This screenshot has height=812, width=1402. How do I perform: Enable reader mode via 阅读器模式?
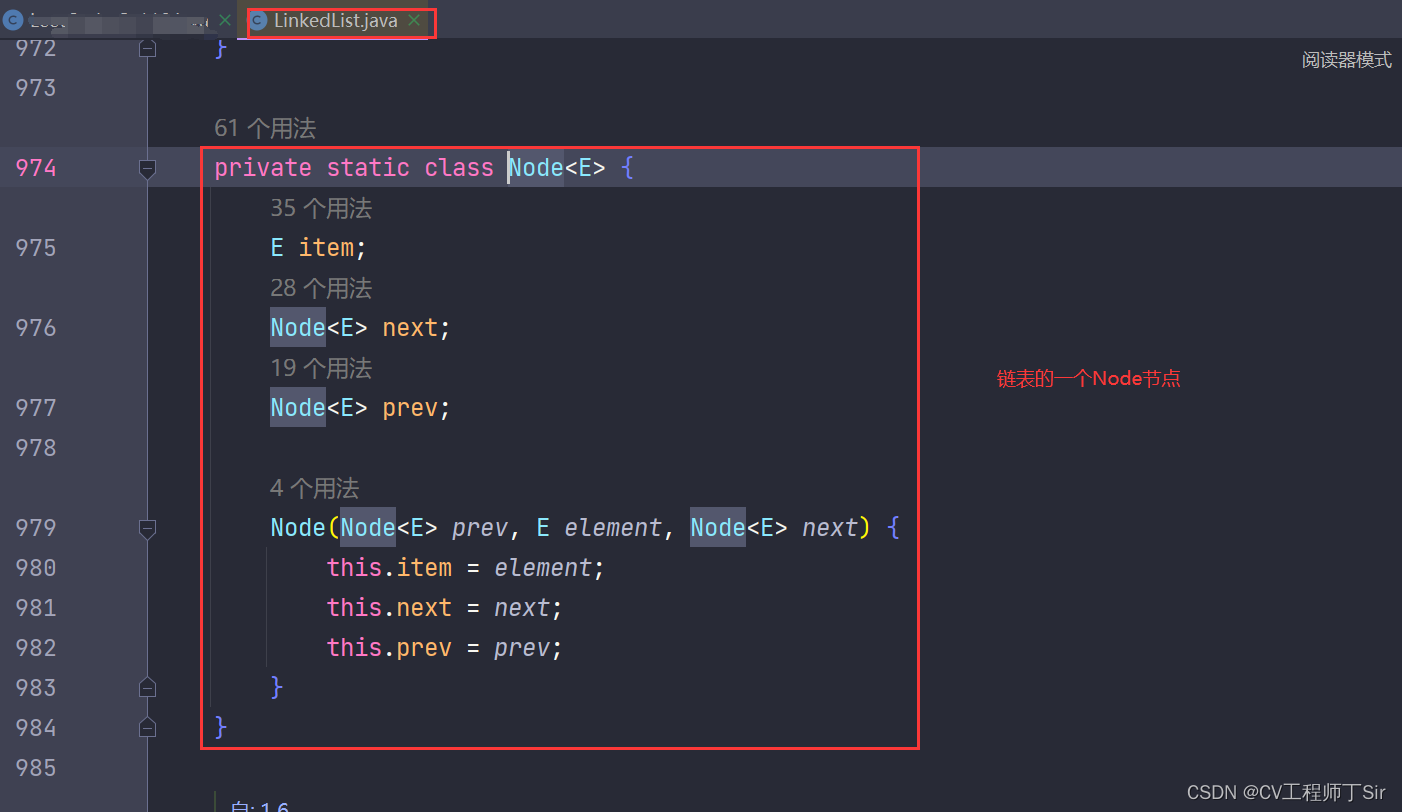click(1346, 60)
